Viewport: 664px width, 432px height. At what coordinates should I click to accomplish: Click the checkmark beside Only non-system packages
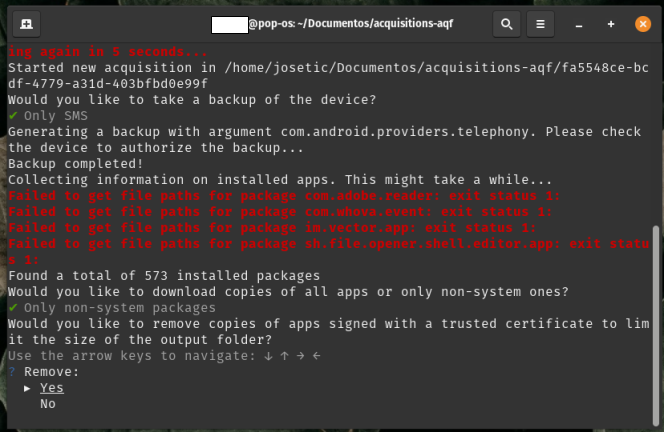(x=12, y=308)
